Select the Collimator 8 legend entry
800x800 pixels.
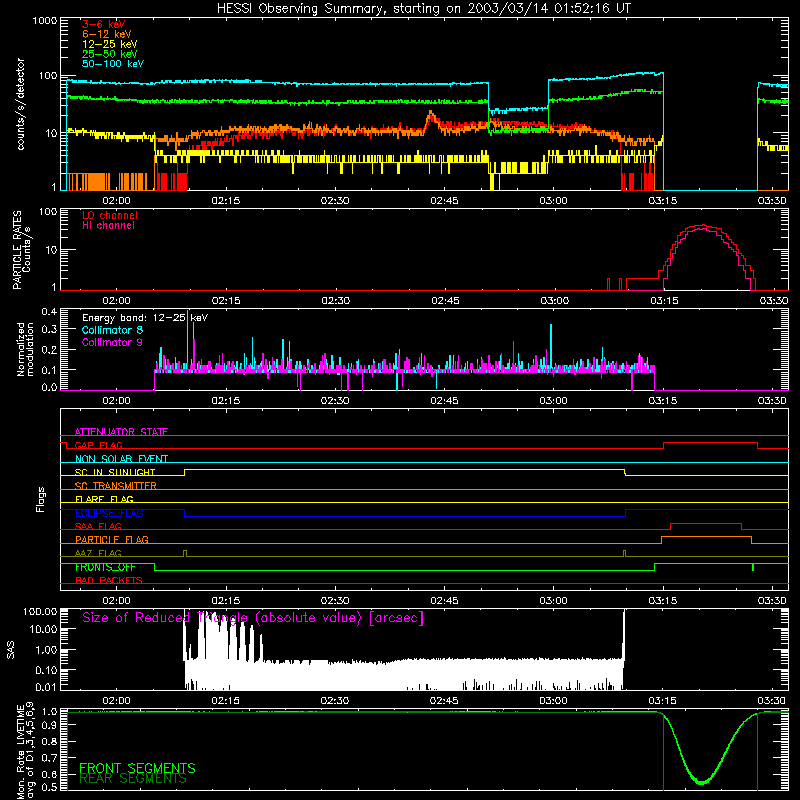click(x=112, y=330)
